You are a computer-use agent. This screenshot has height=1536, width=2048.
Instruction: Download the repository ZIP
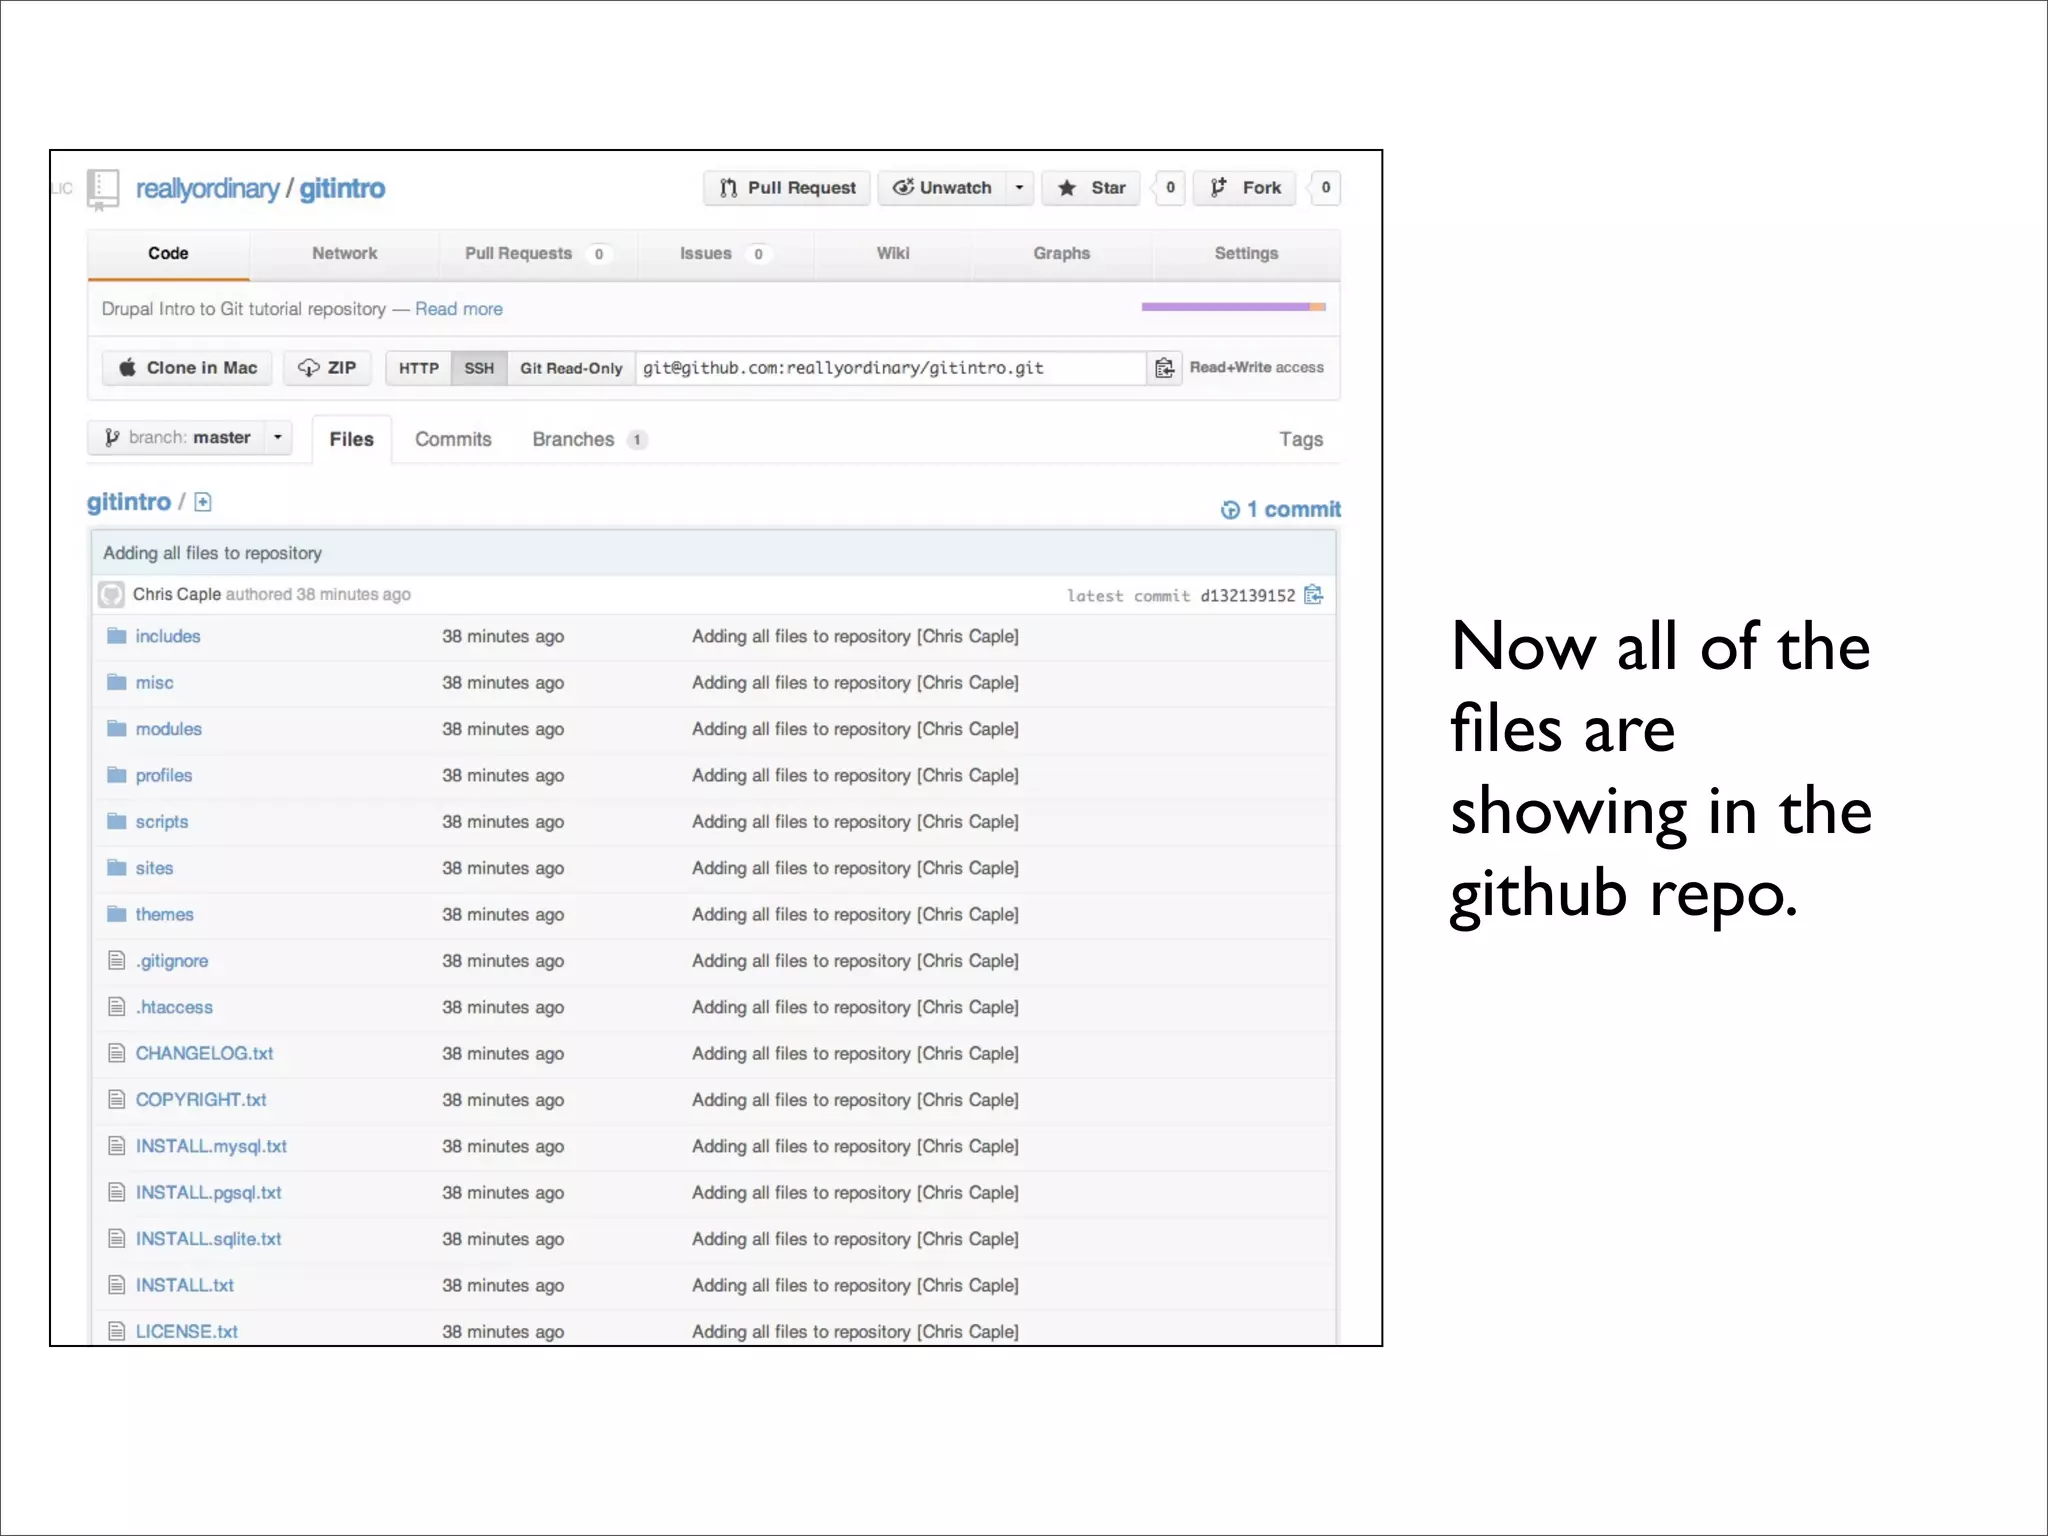pos(327,368)
